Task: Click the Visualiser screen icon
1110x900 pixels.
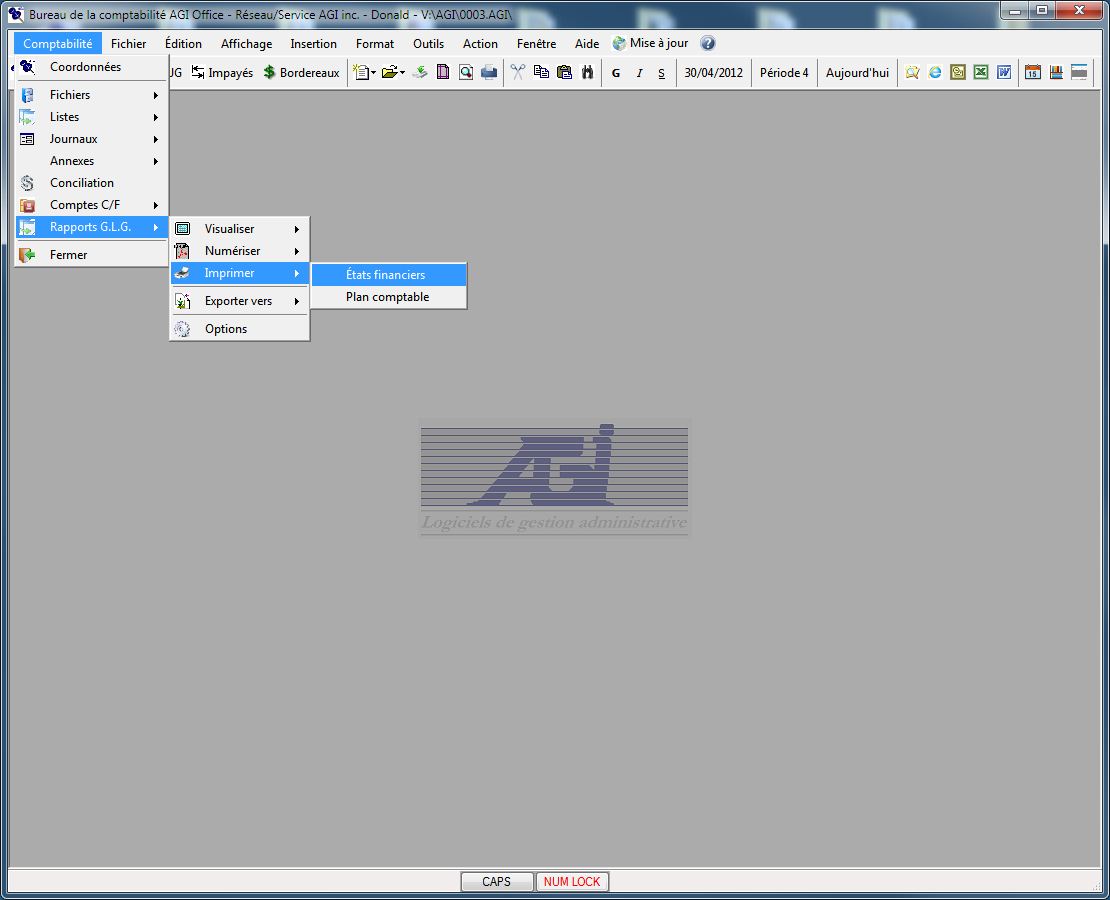Action: click(x=182, y=229)
